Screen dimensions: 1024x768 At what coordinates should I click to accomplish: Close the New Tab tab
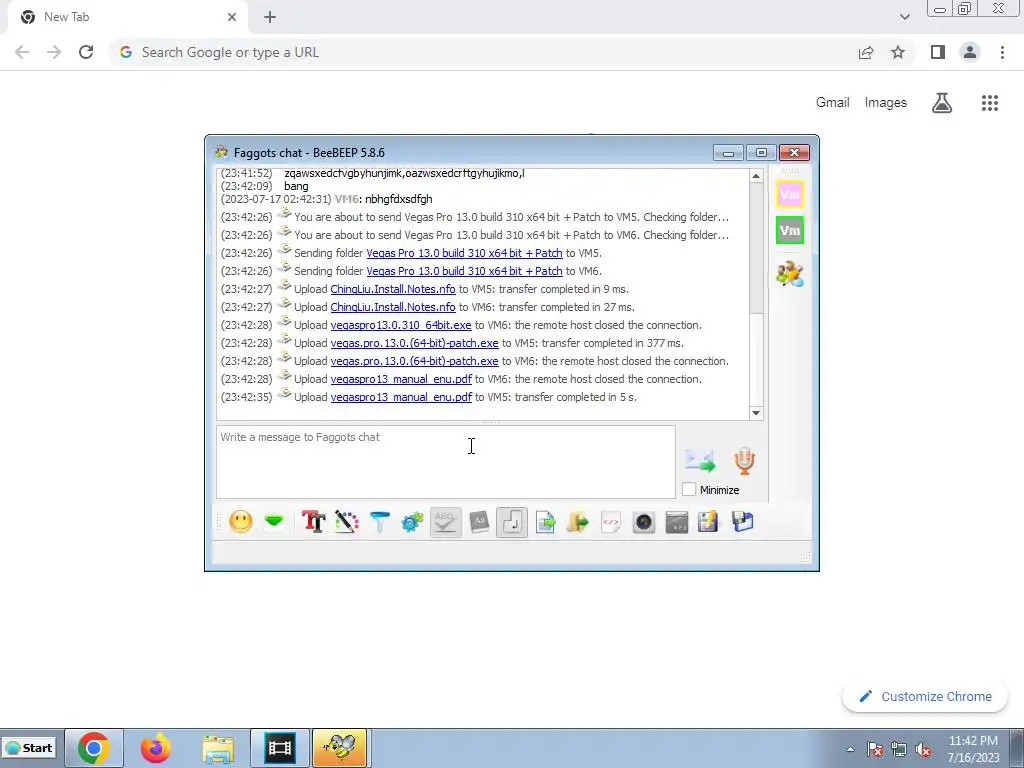click(232, 17)
